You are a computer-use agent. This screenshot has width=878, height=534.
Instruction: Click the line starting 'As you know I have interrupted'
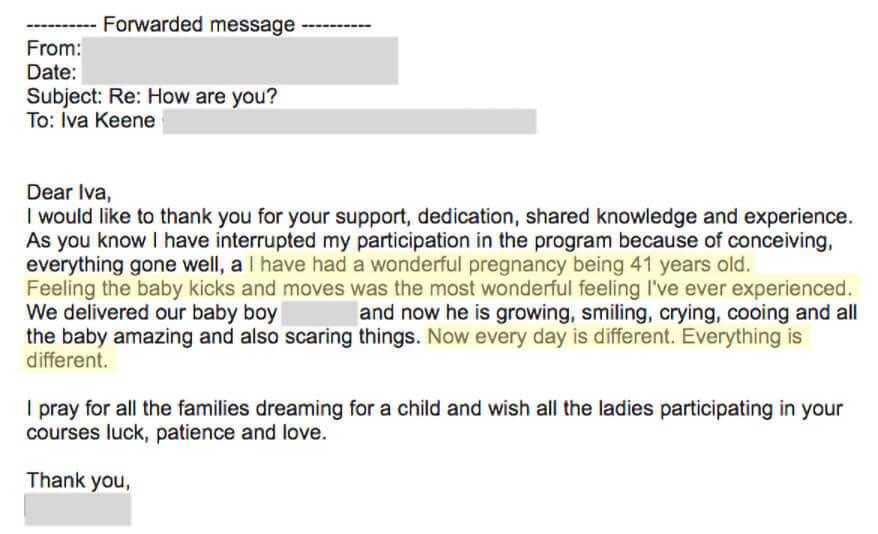pos(429,241)
